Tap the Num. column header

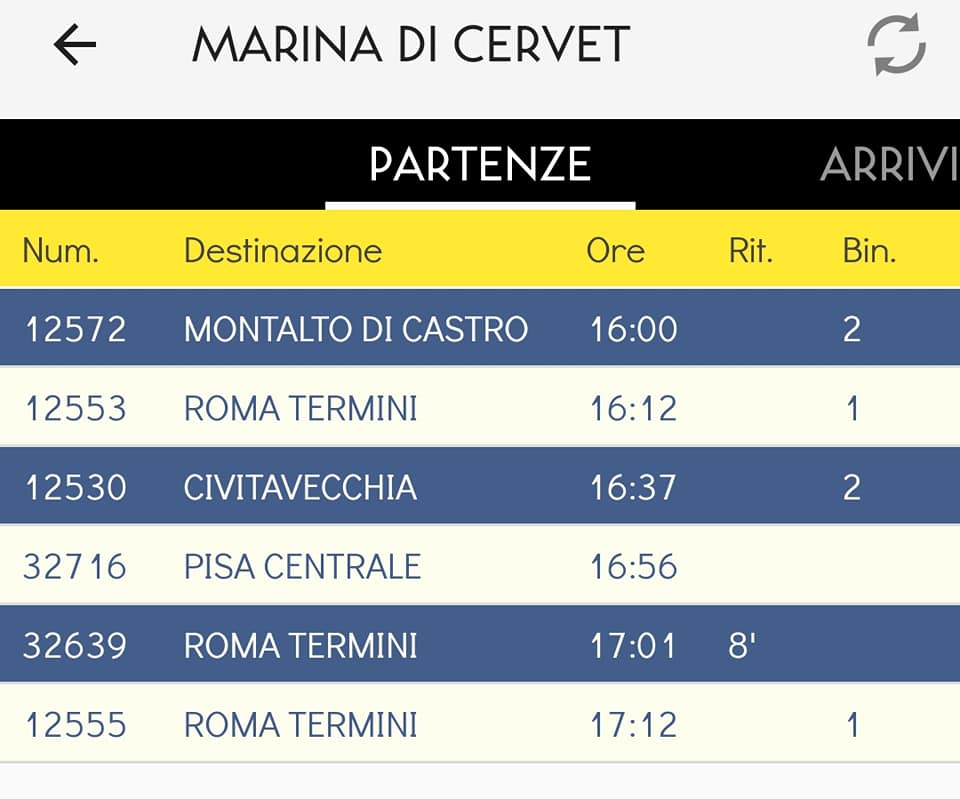tap(61, 250)
